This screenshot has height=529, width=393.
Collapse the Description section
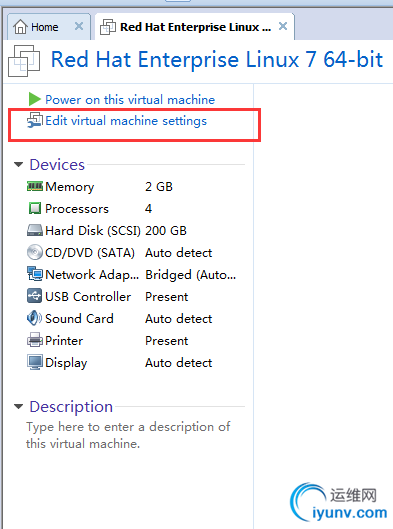[18, 407]
